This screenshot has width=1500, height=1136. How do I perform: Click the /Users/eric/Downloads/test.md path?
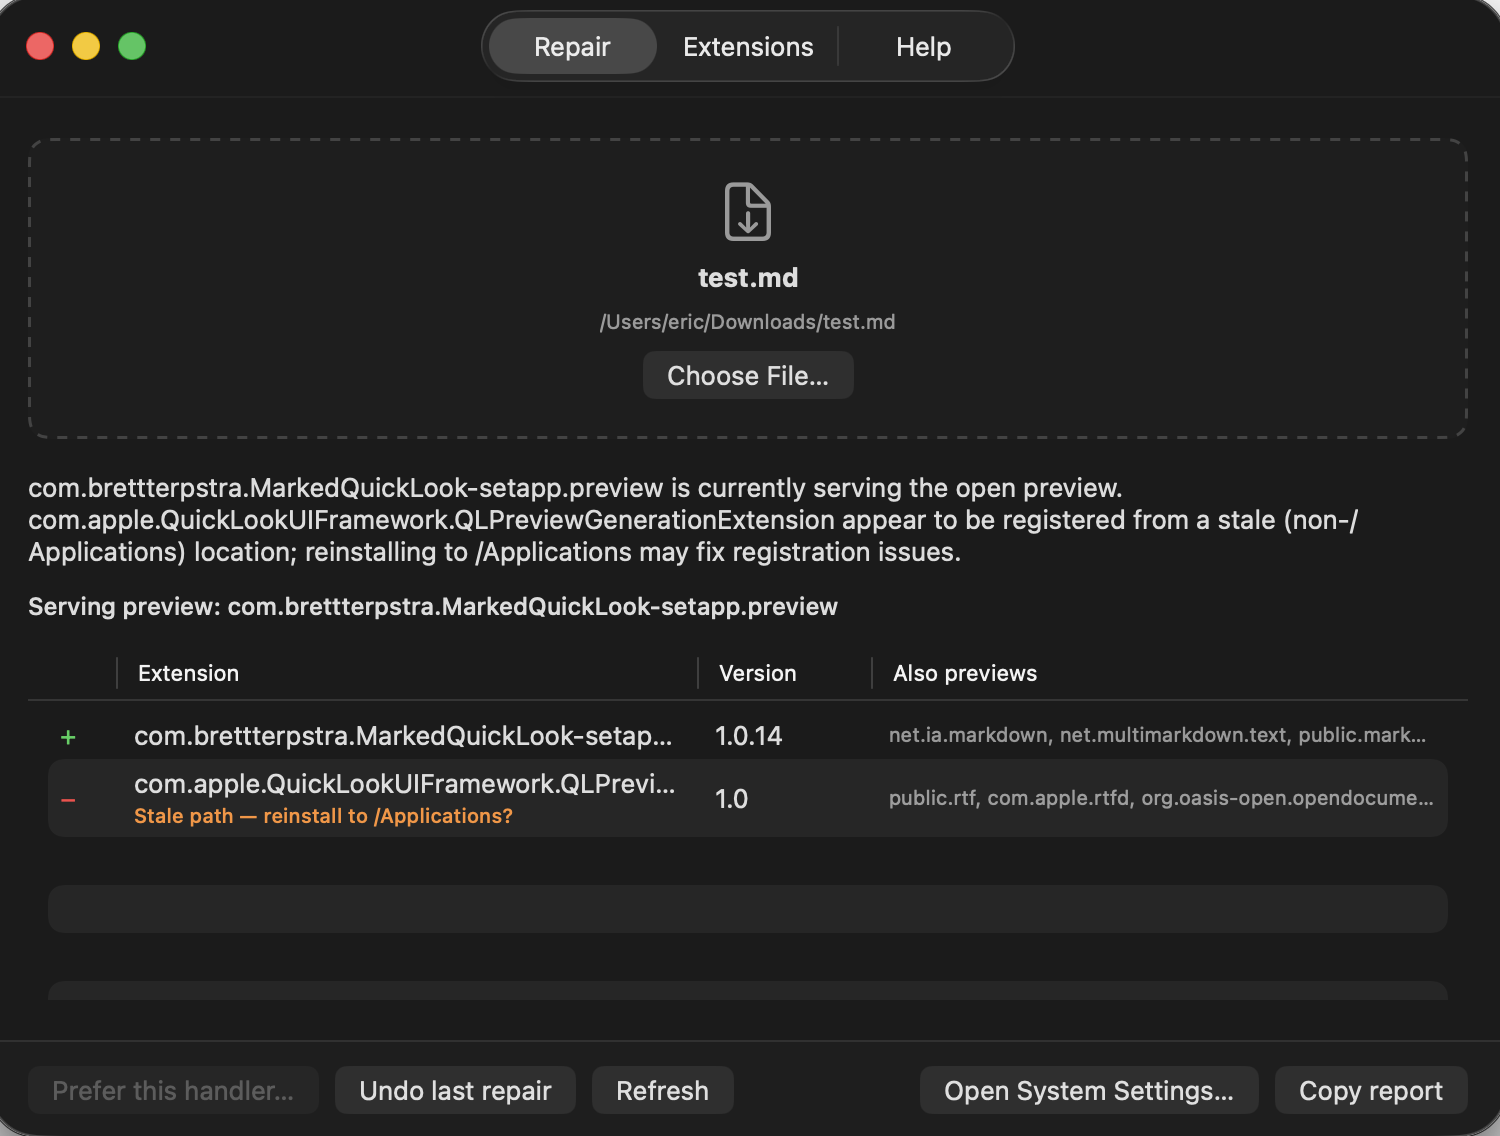748,322
